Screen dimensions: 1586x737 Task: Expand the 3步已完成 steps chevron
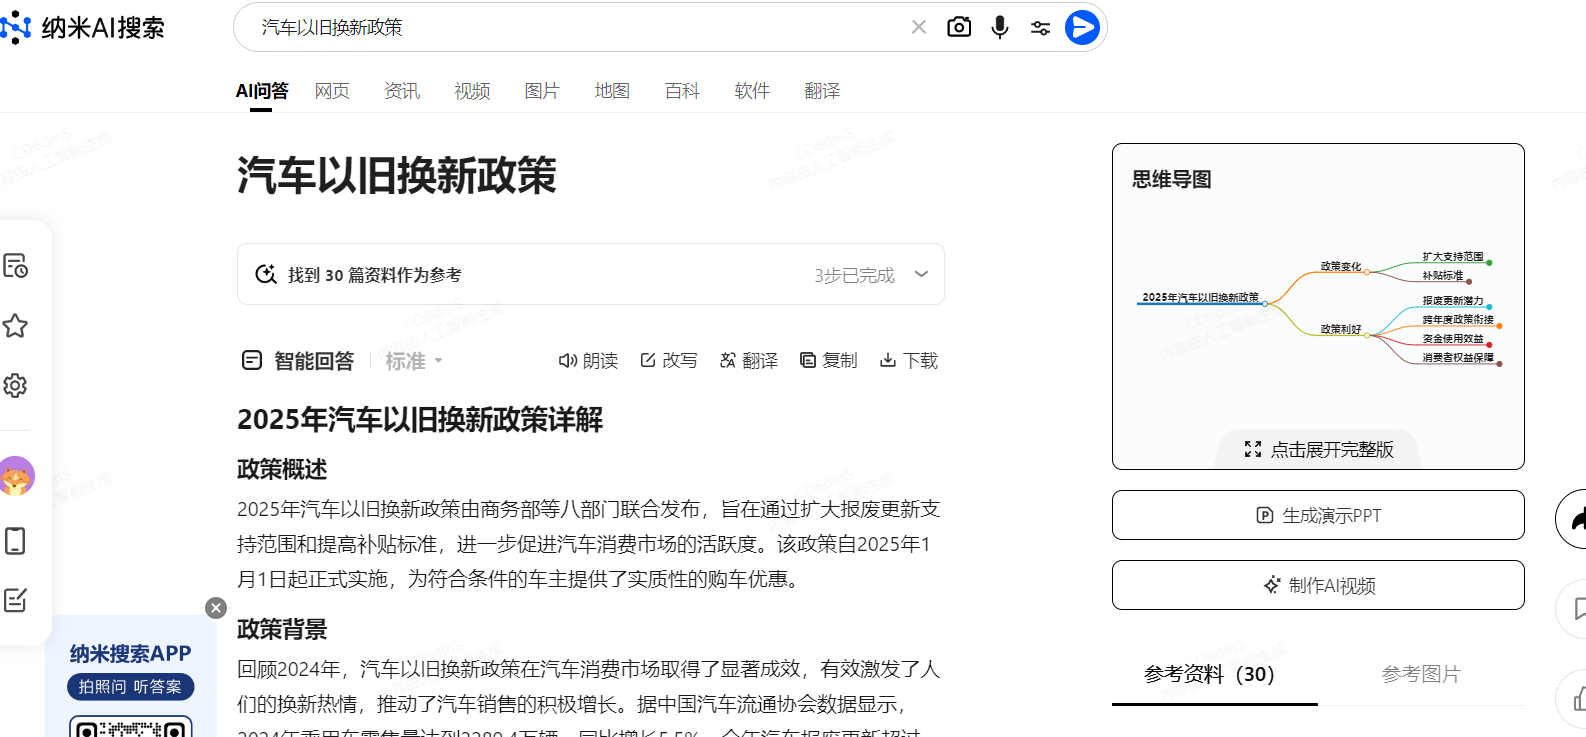[921, 274]
